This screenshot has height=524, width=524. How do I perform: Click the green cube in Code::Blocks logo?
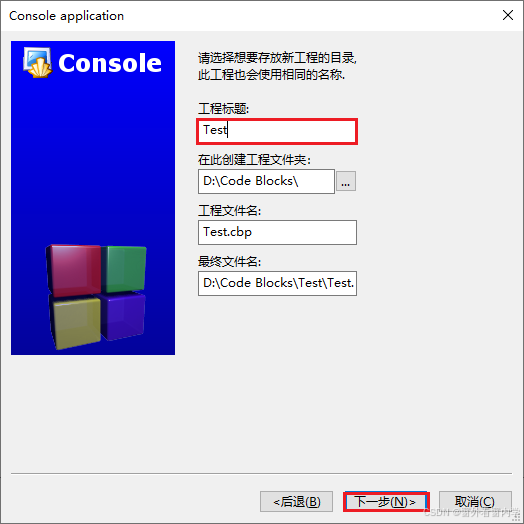(124, 268)
